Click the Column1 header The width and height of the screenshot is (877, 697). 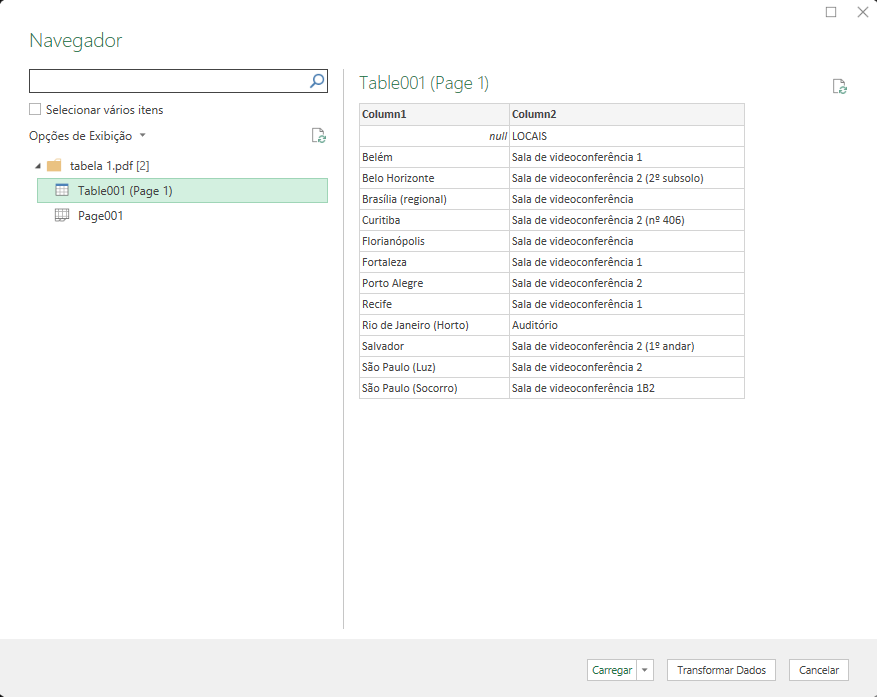tap(434, 114)
